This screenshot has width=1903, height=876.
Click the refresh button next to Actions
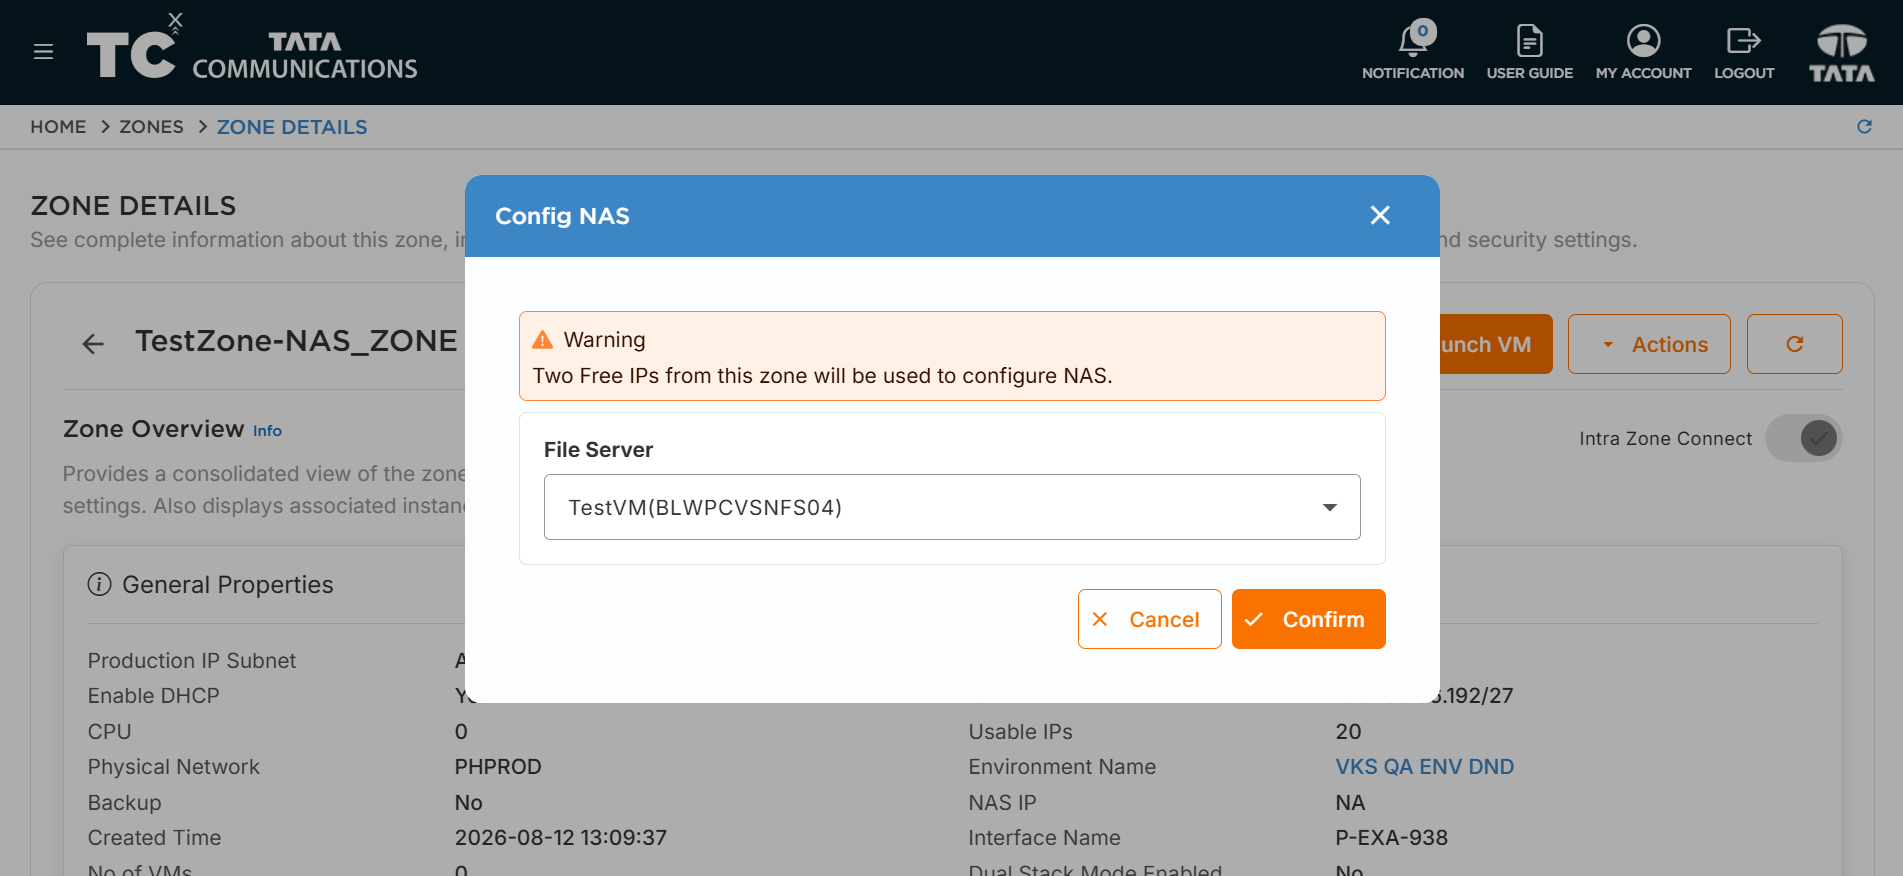[x=1794, y=344]
